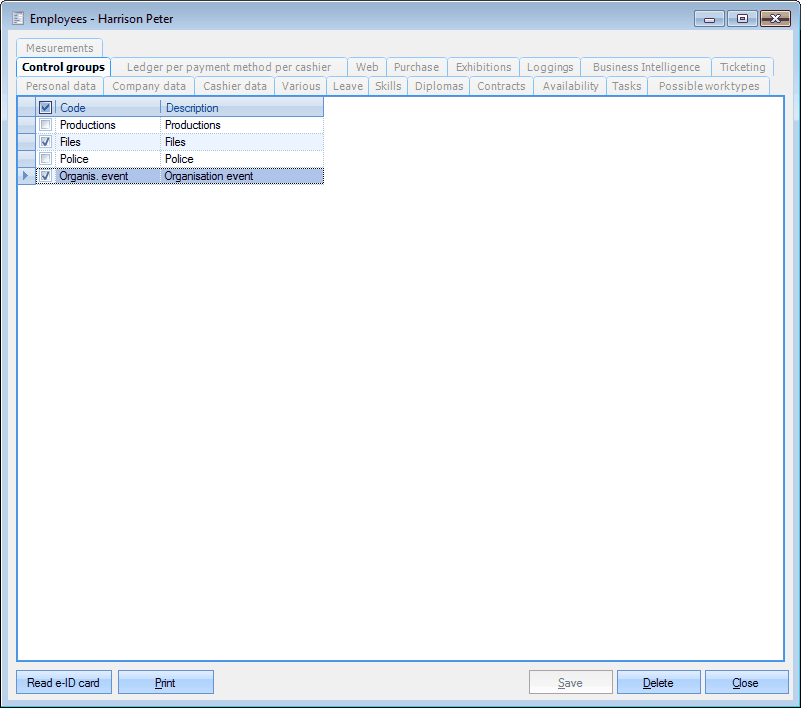Switch to the Personal data tab
Viewport: 801px width, 708px height.
pos(61,86)
